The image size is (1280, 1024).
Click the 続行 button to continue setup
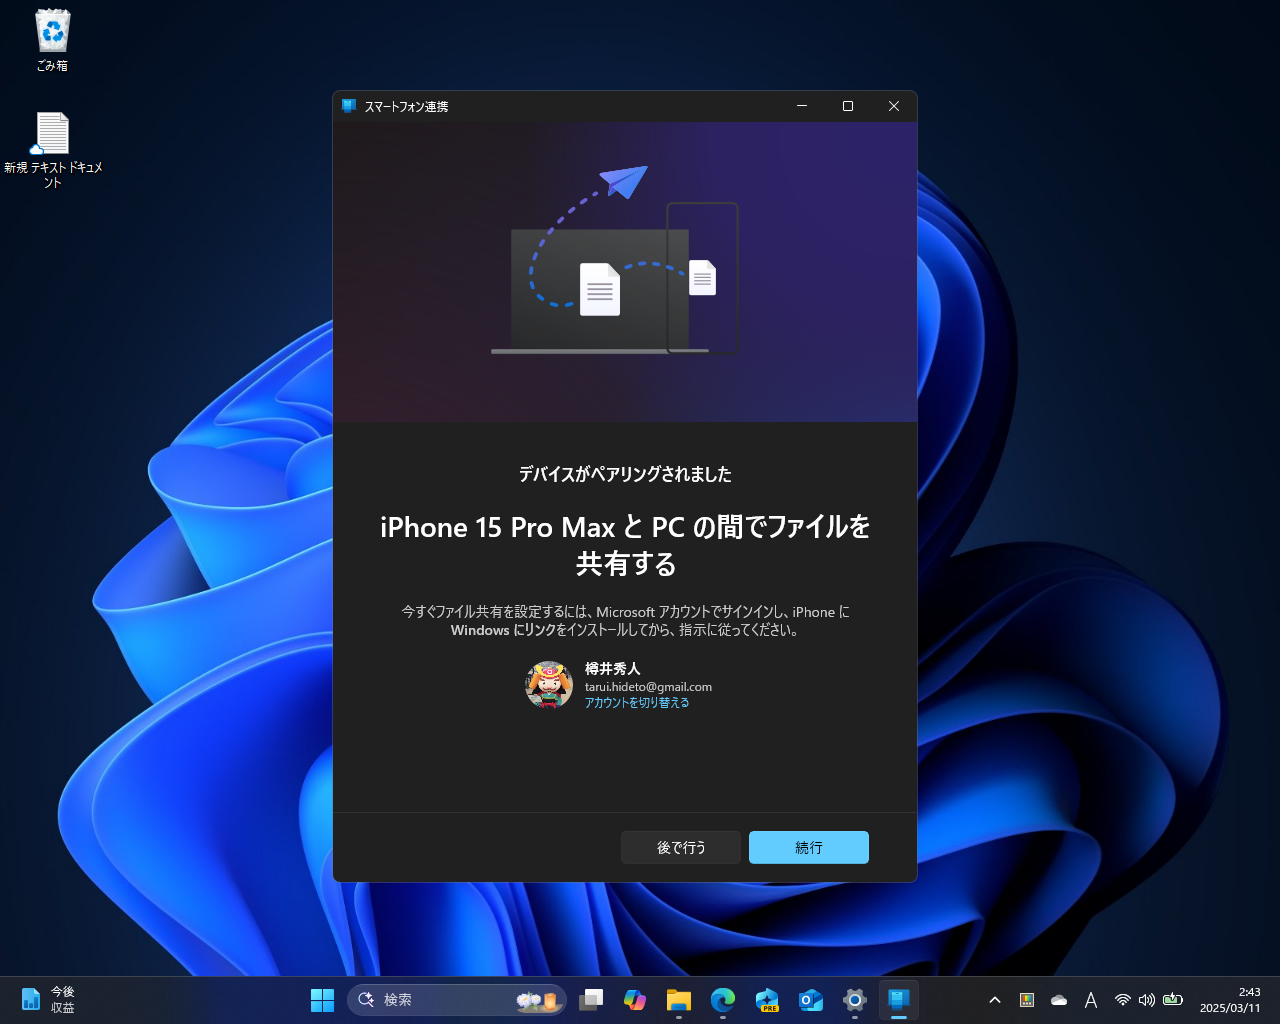tap(808, 847)
